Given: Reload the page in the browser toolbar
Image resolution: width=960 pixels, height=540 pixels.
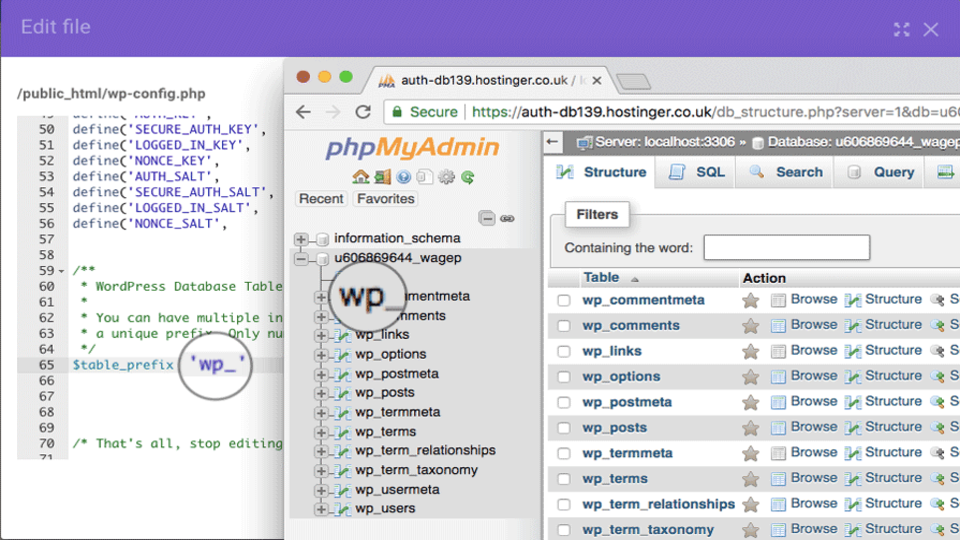Looking at the screenshot, I should click(x=362, y=112).
